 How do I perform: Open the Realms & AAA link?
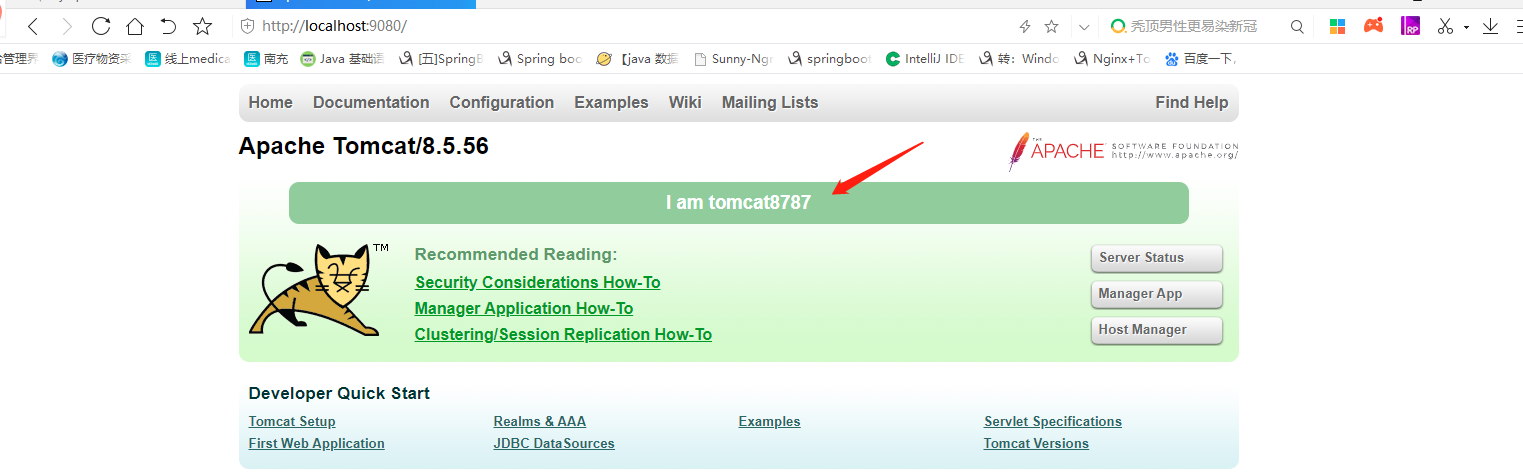(540, 421)
